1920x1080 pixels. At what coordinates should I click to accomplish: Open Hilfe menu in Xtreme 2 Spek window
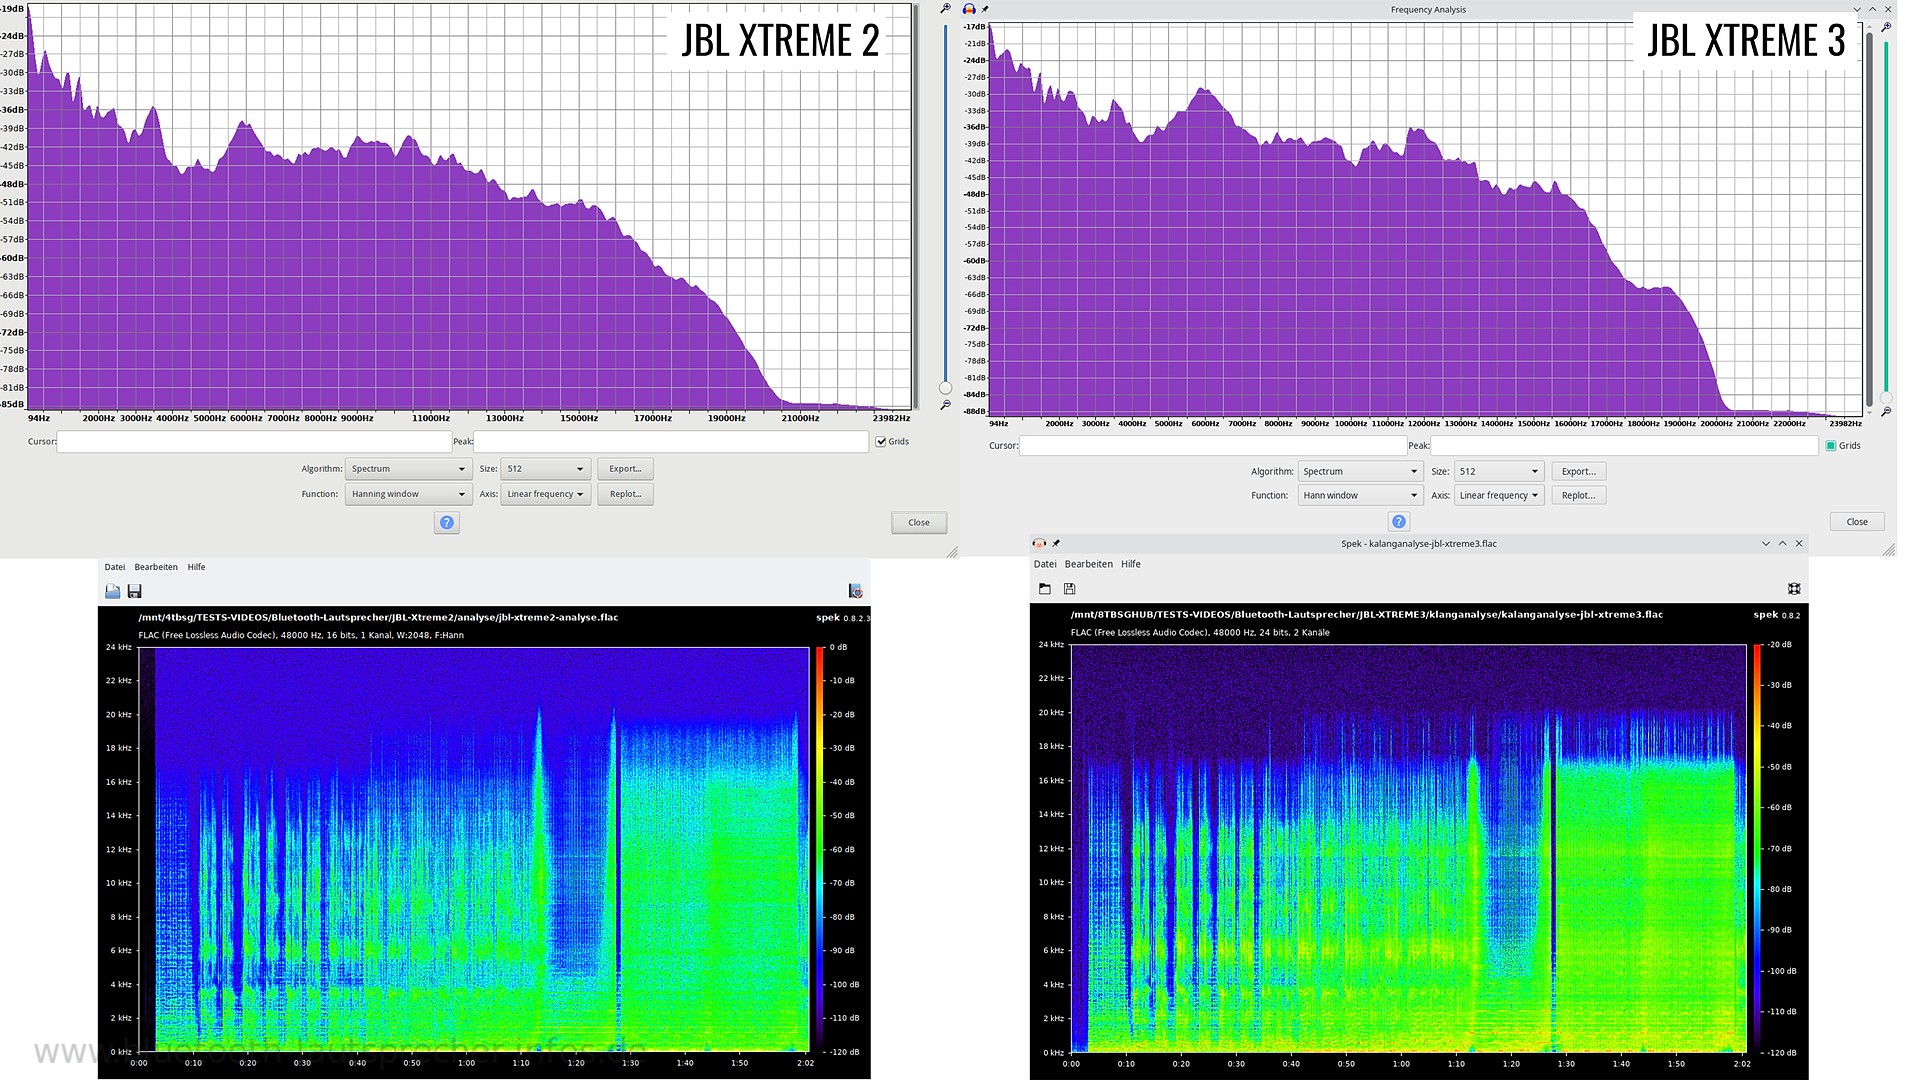point(196,567)
